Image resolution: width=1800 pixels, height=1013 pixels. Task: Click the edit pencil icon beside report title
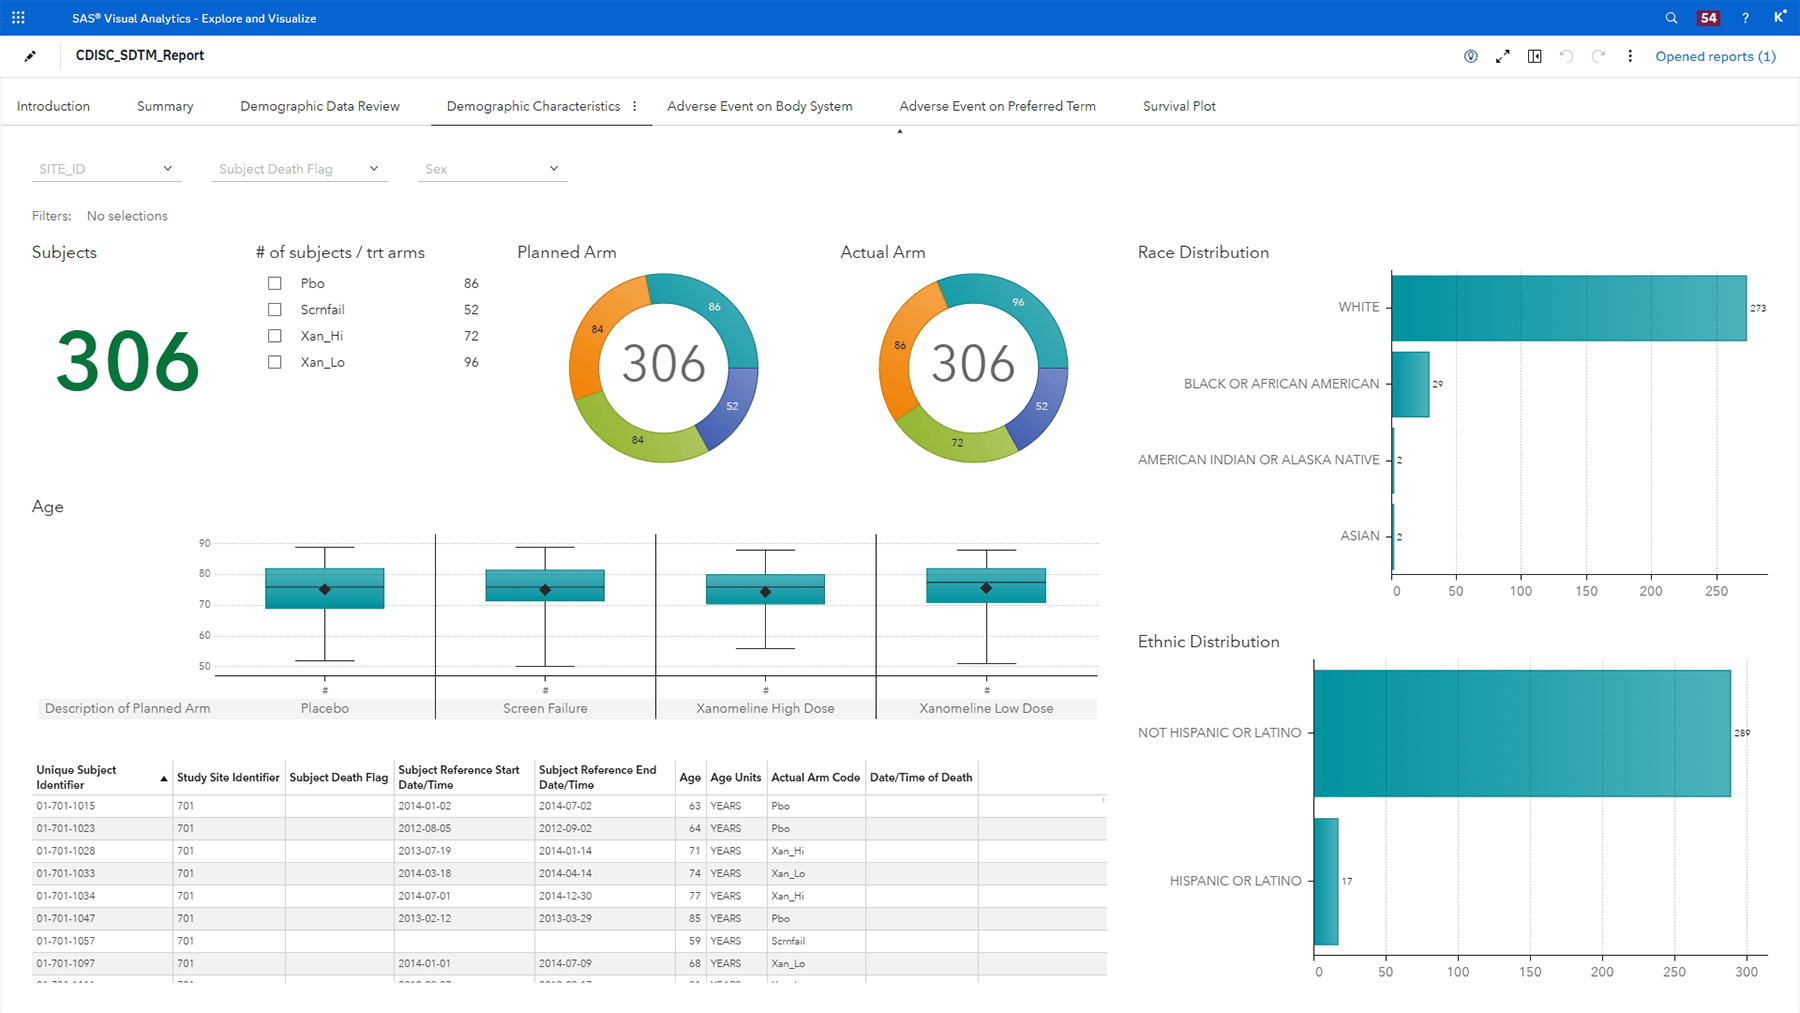coord(30,55)
